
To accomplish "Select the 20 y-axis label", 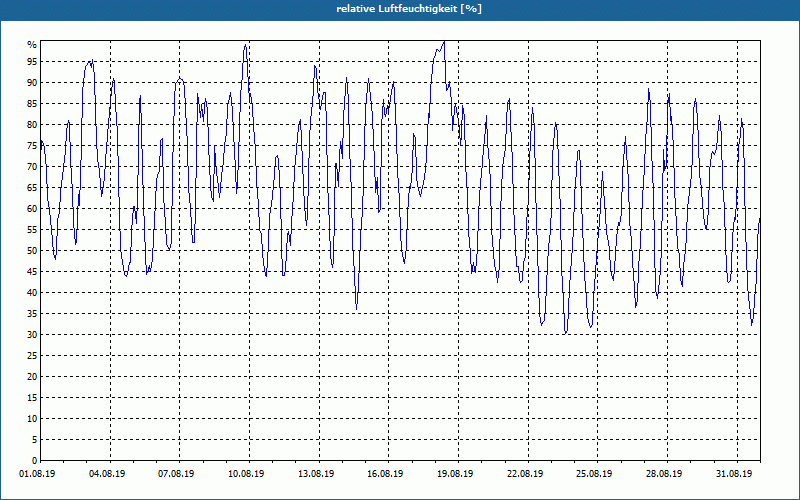I will pos(32,377).
